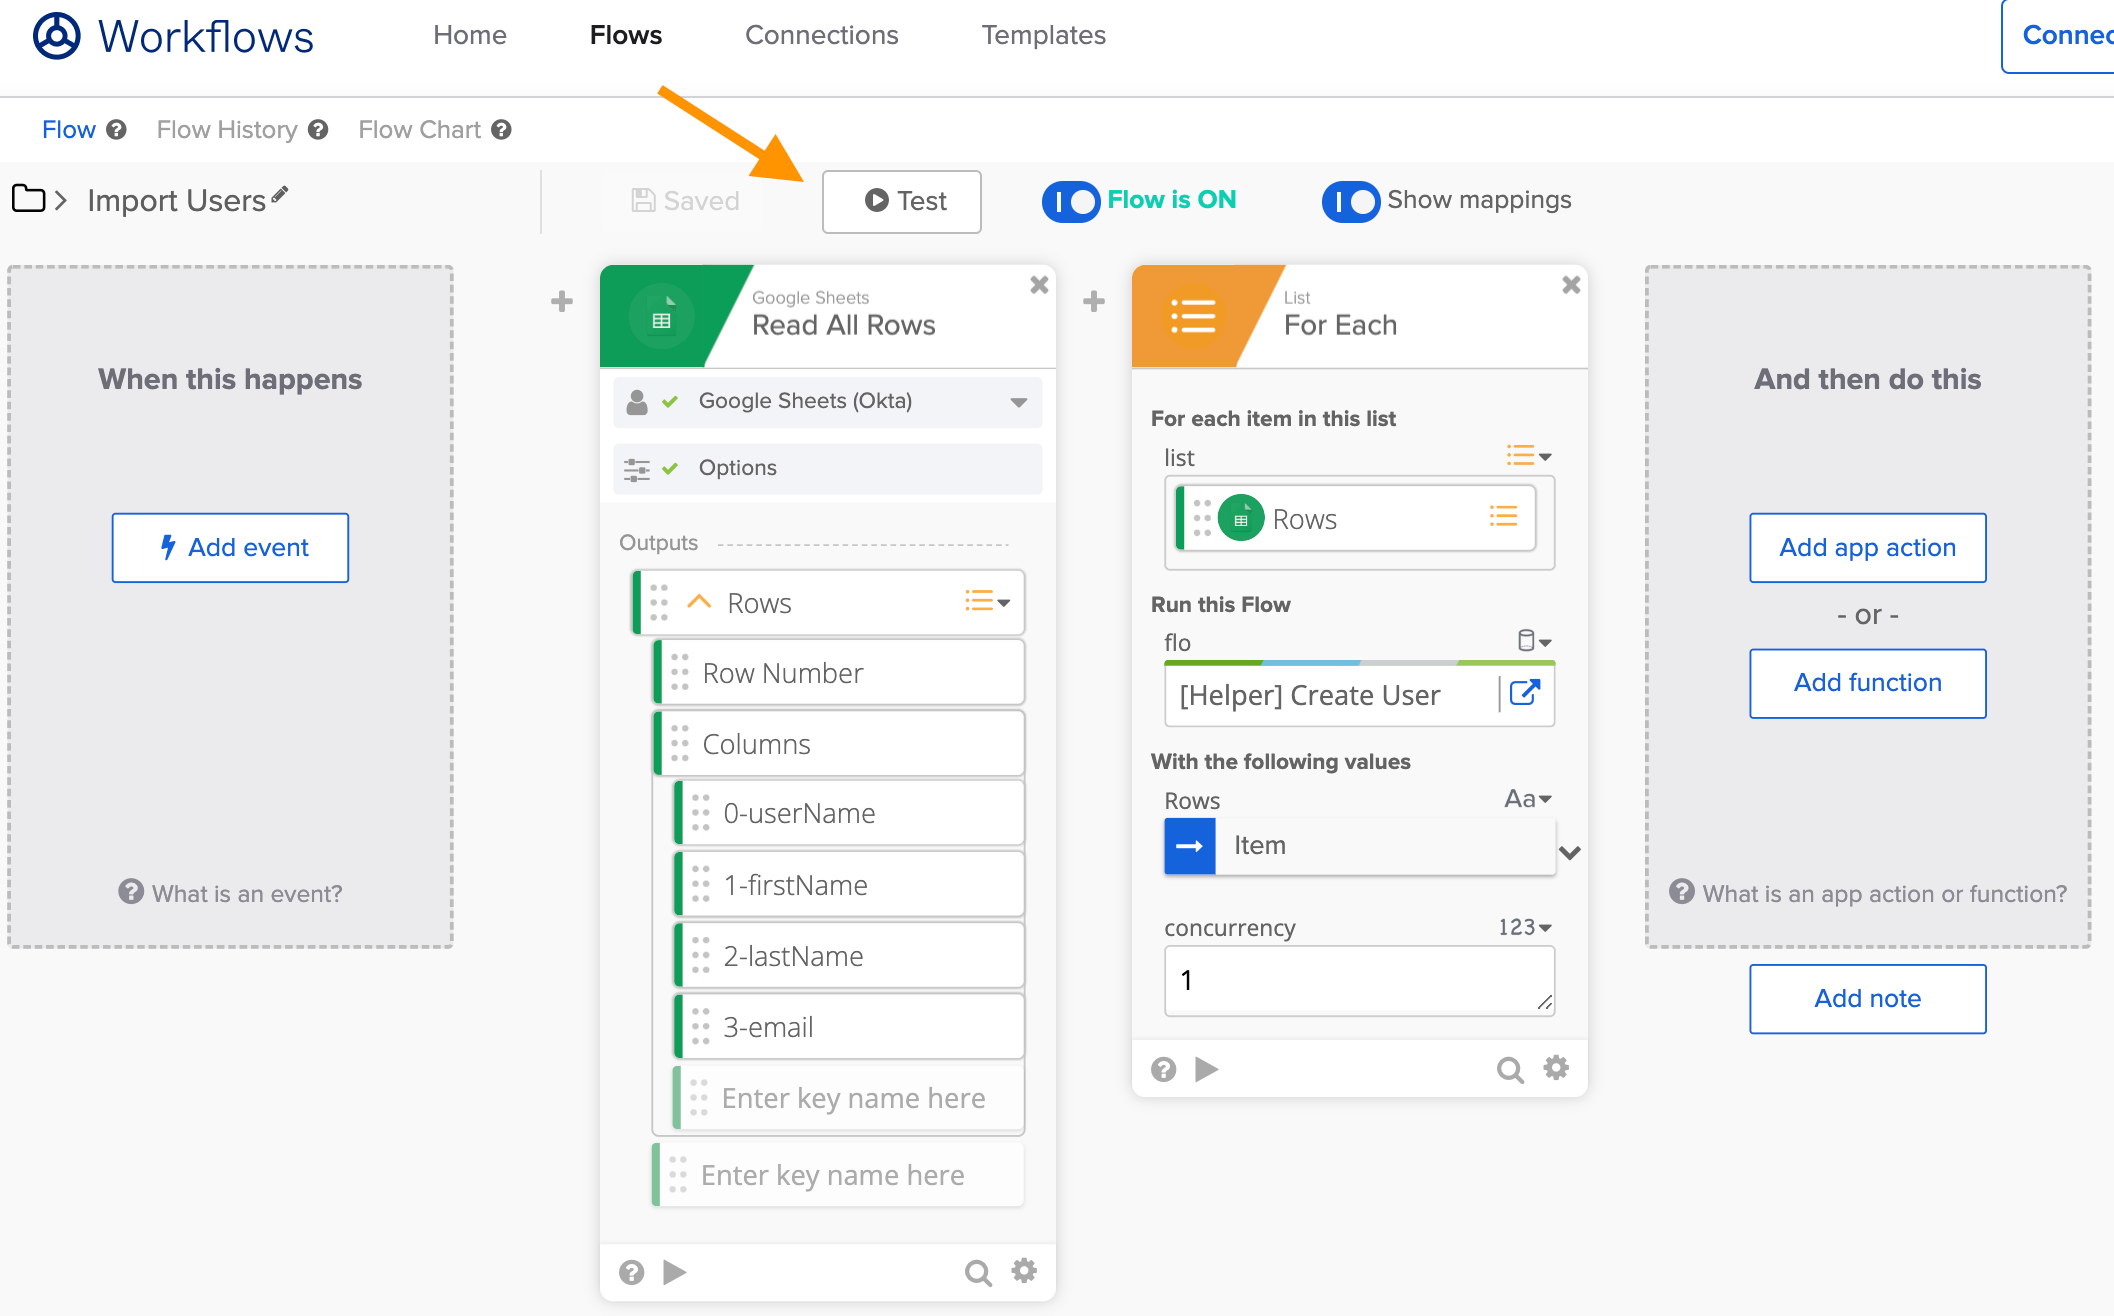Image resolution: width=2114 pixels, height=1316 pixels.
Task: Toggle the Show mappings switch
Action: click(1351, 201)
